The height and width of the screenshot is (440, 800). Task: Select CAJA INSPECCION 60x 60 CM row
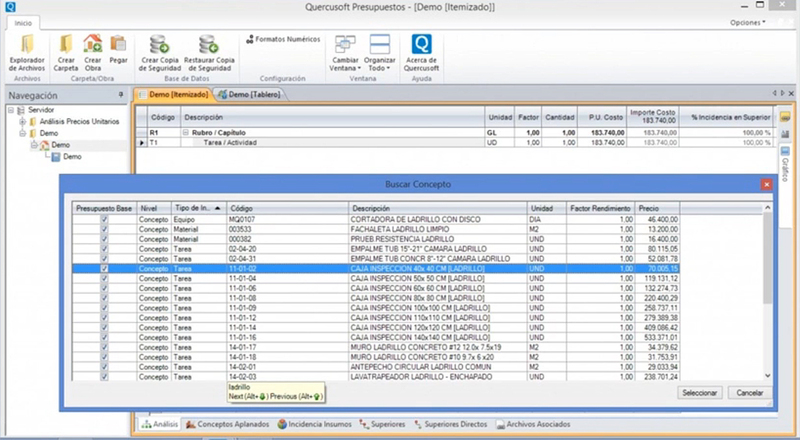point(376,288)
